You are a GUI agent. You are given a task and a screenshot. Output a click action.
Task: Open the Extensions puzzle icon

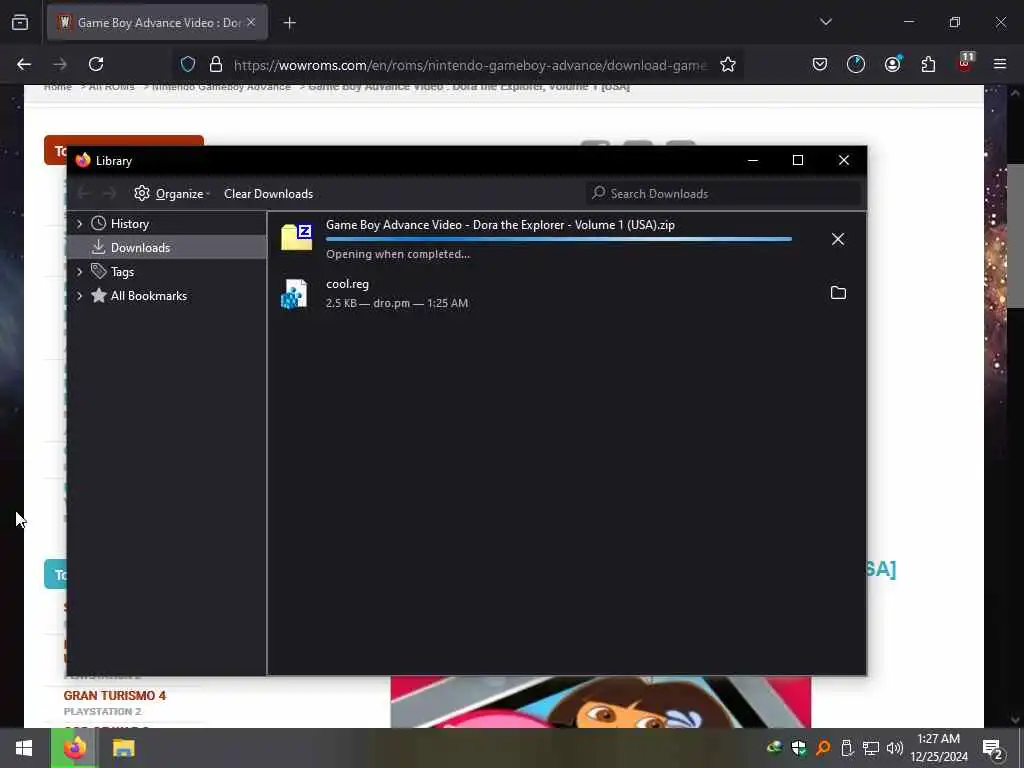click(x=928, y=64)
